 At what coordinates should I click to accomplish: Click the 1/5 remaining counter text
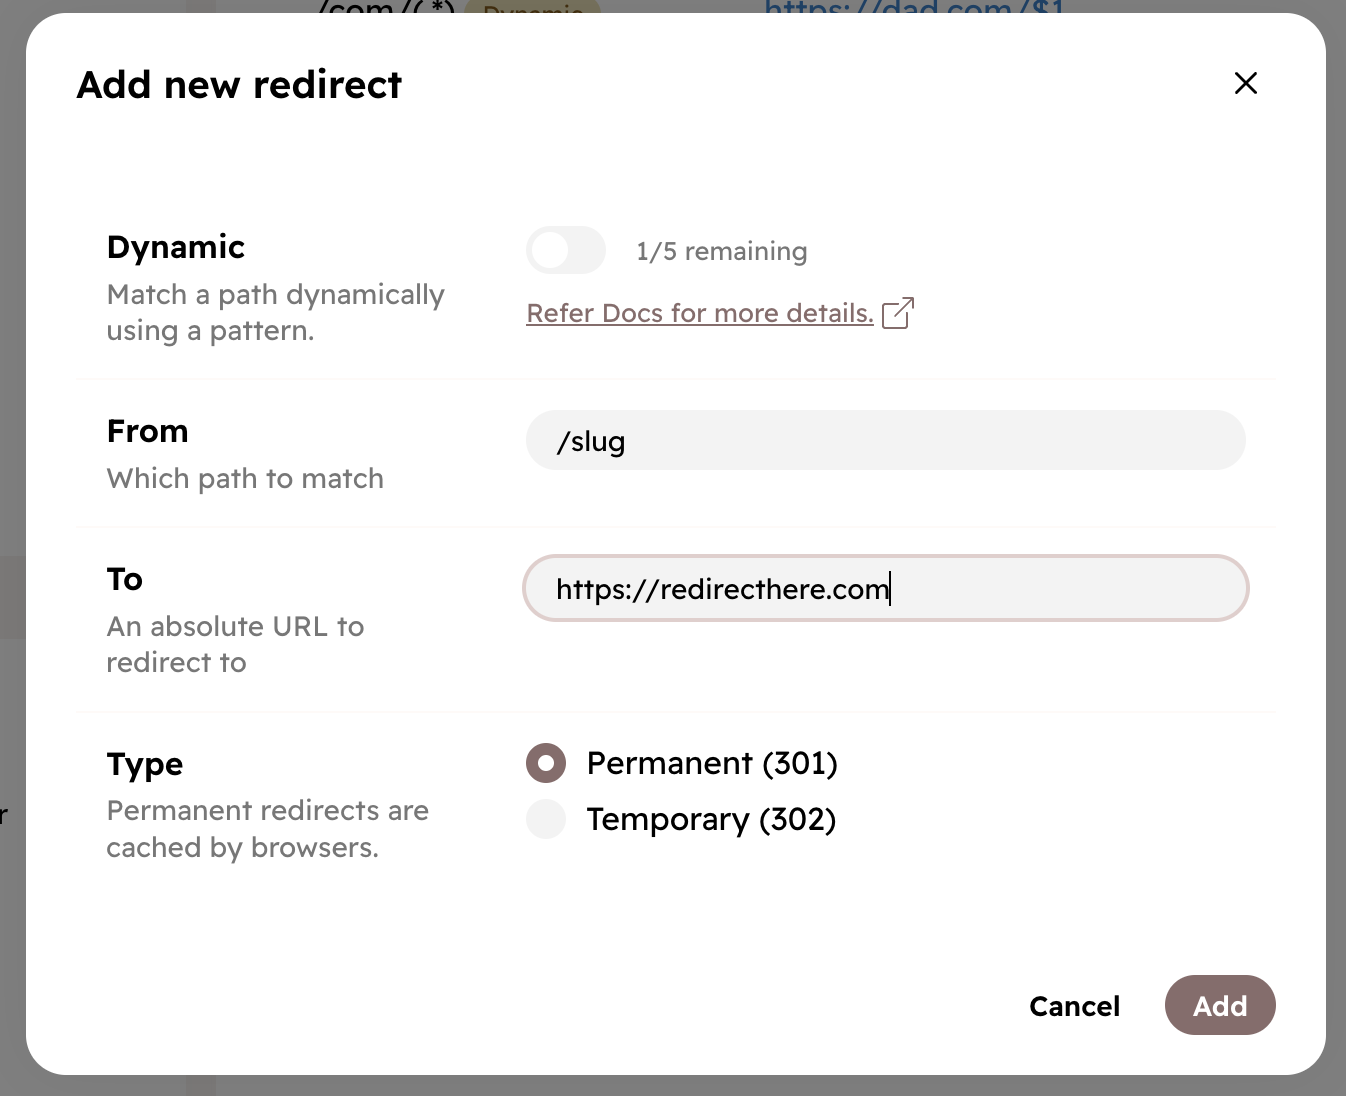coord(721,250)
